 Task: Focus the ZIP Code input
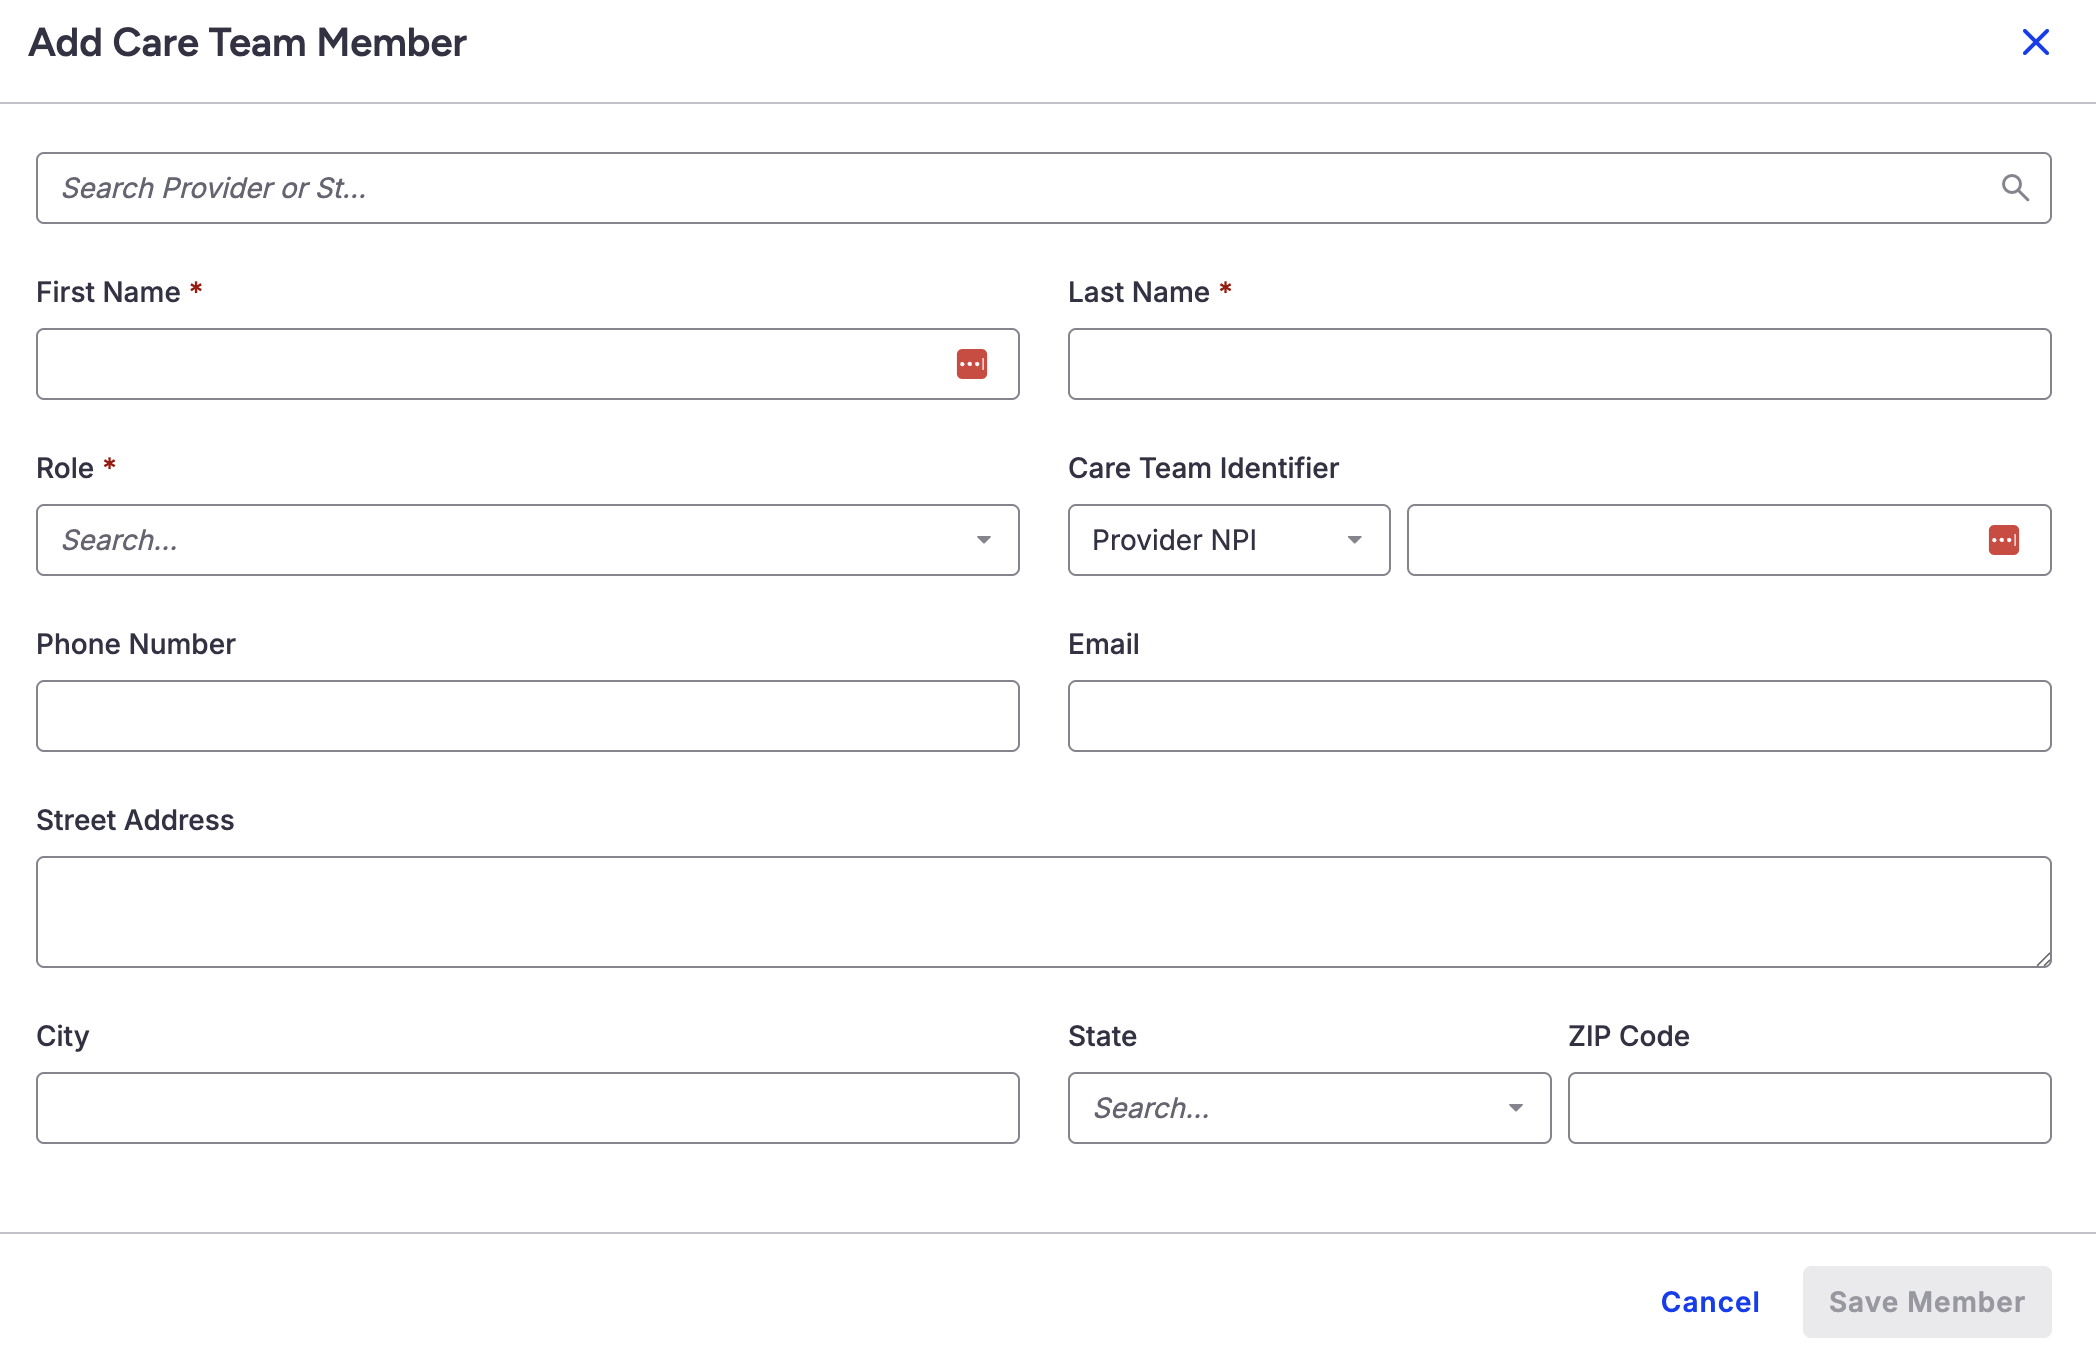1809,1108
